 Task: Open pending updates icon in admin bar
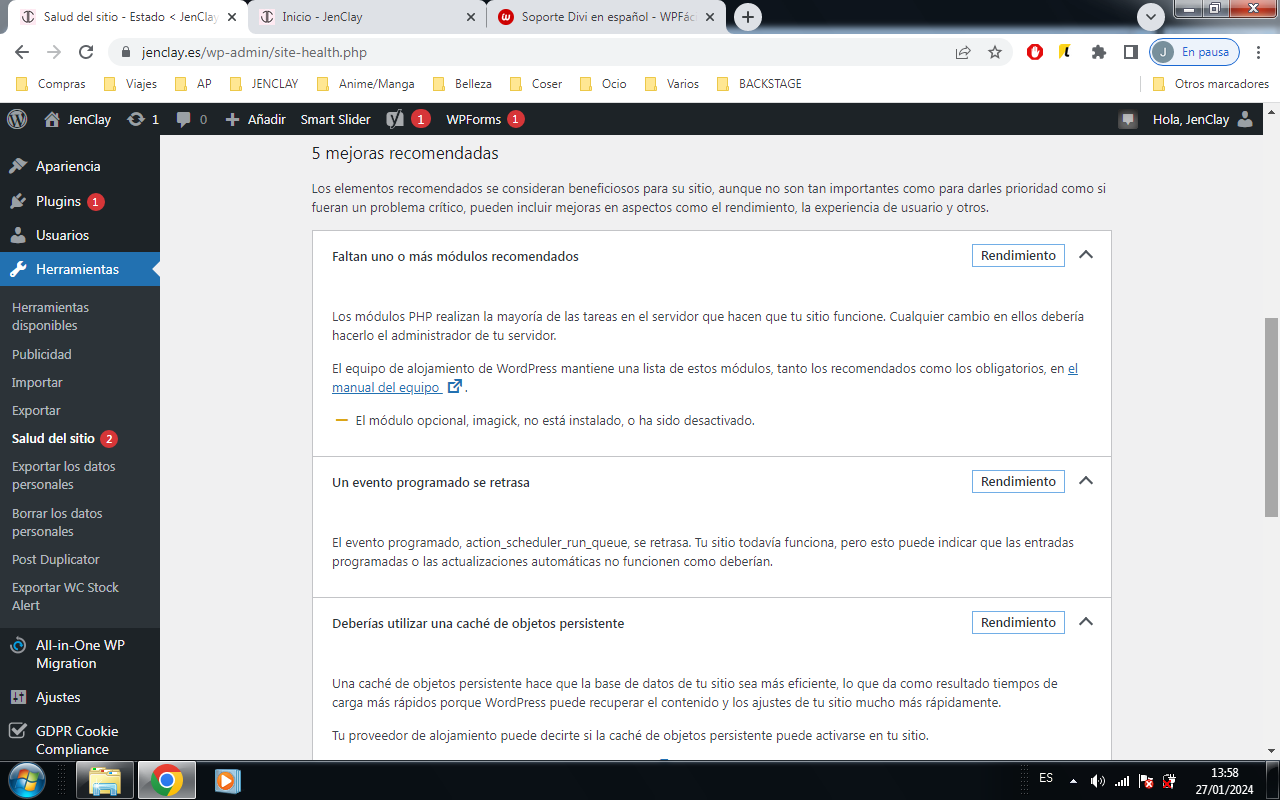click(x=136, y=119)
